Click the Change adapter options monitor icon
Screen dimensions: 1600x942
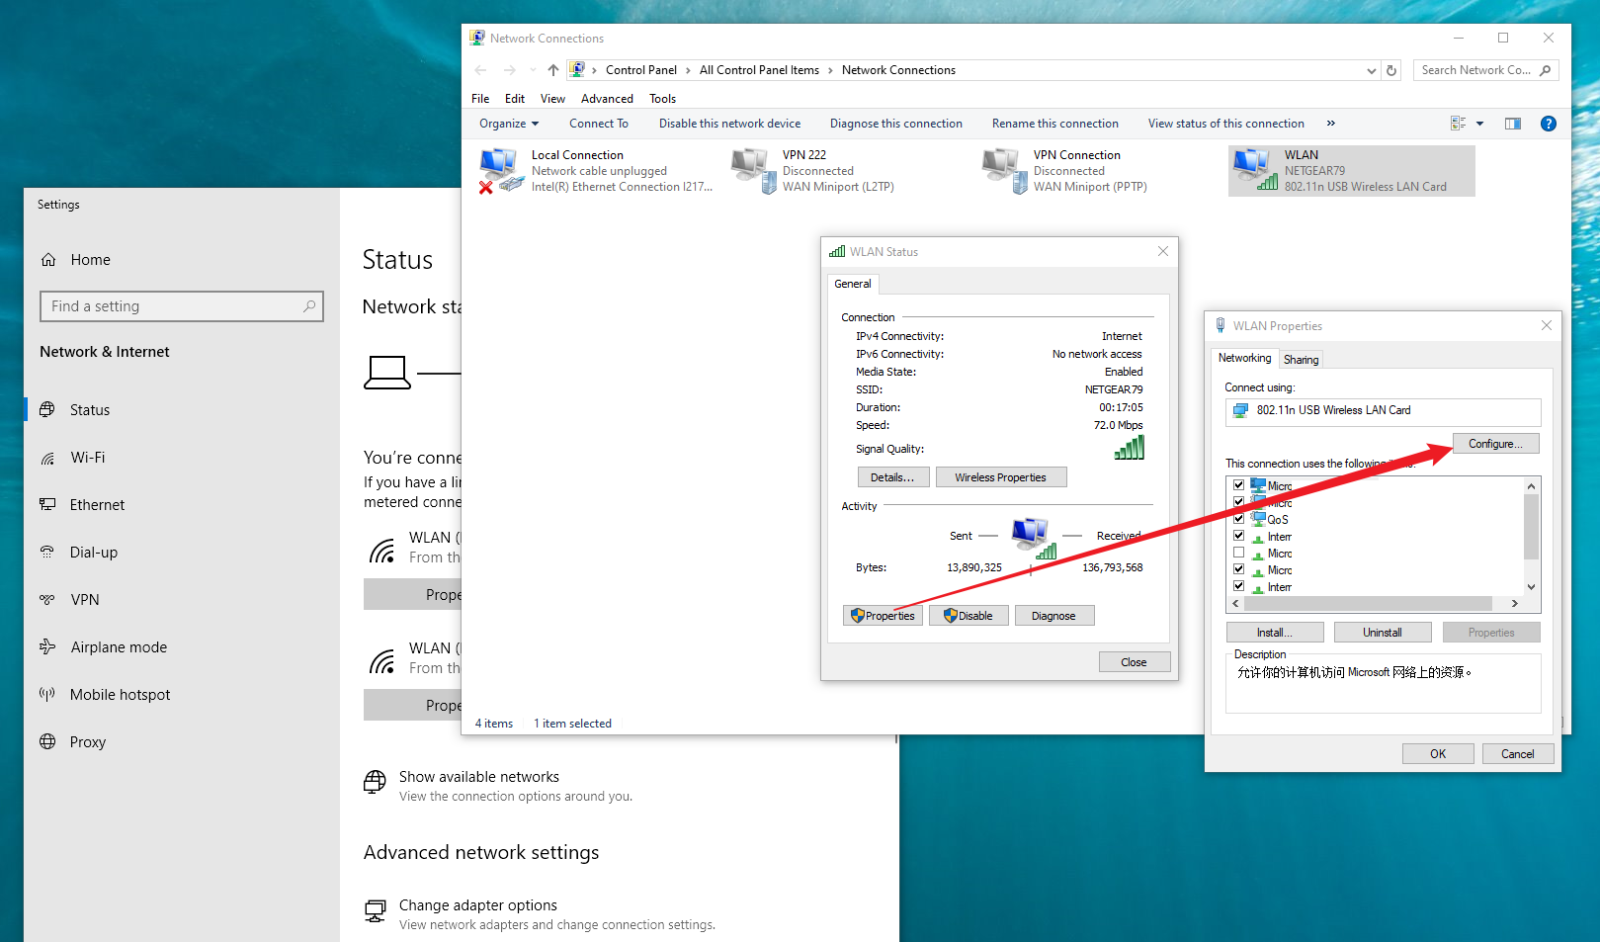pyautogui.click(x=375, y=911)
